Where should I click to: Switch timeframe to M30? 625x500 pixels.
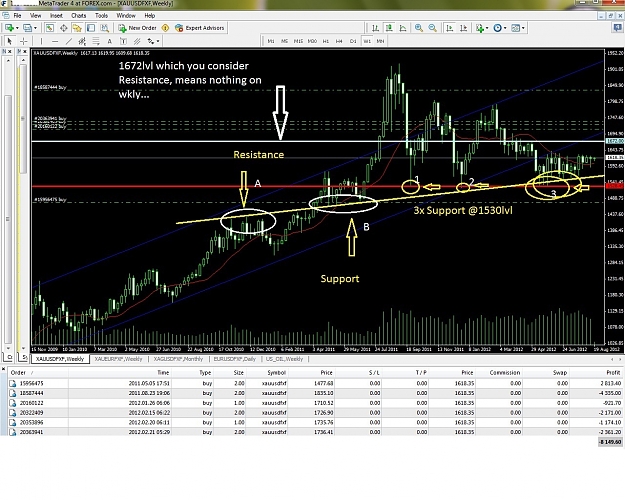pyautogui.click(x=312, y=41)
